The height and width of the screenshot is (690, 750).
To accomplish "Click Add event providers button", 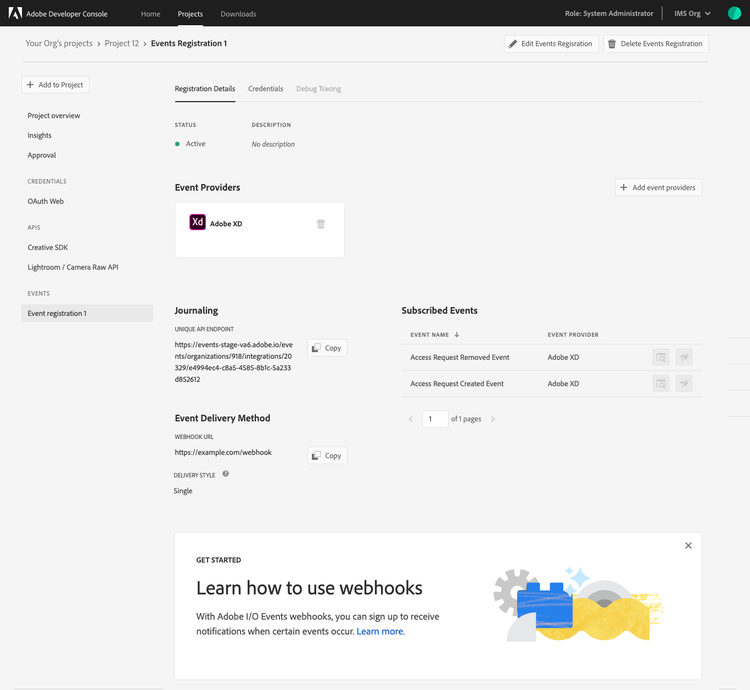I will click(658, 187).
